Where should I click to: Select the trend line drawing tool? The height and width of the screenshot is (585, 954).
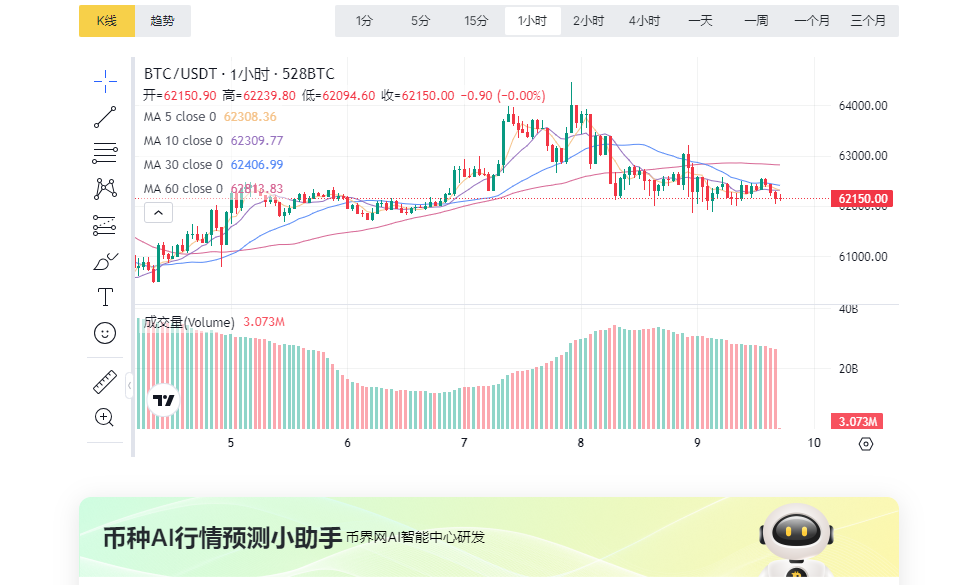(x=105, y=117)
